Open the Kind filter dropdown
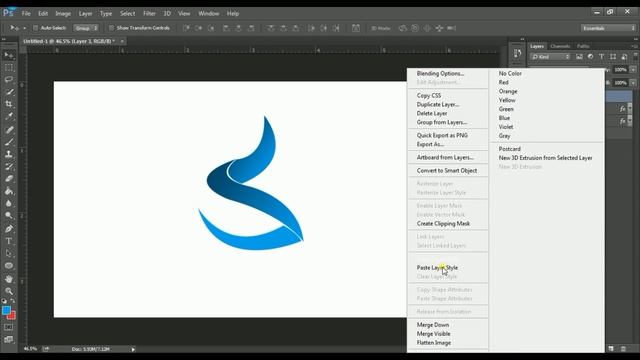This screenshot has width=640, height=360. [x=551, y=57]
